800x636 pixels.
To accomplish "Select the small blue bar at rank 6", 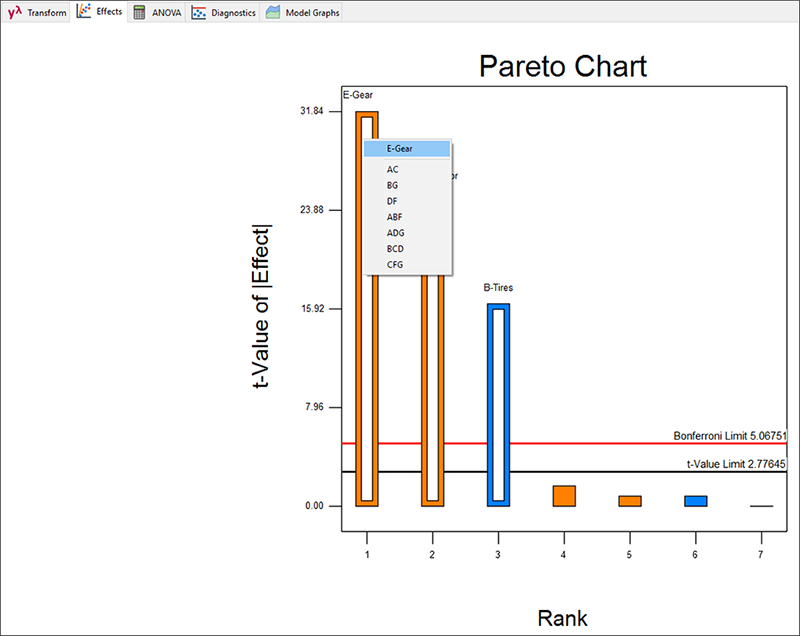I will click(x=695, y=501).
